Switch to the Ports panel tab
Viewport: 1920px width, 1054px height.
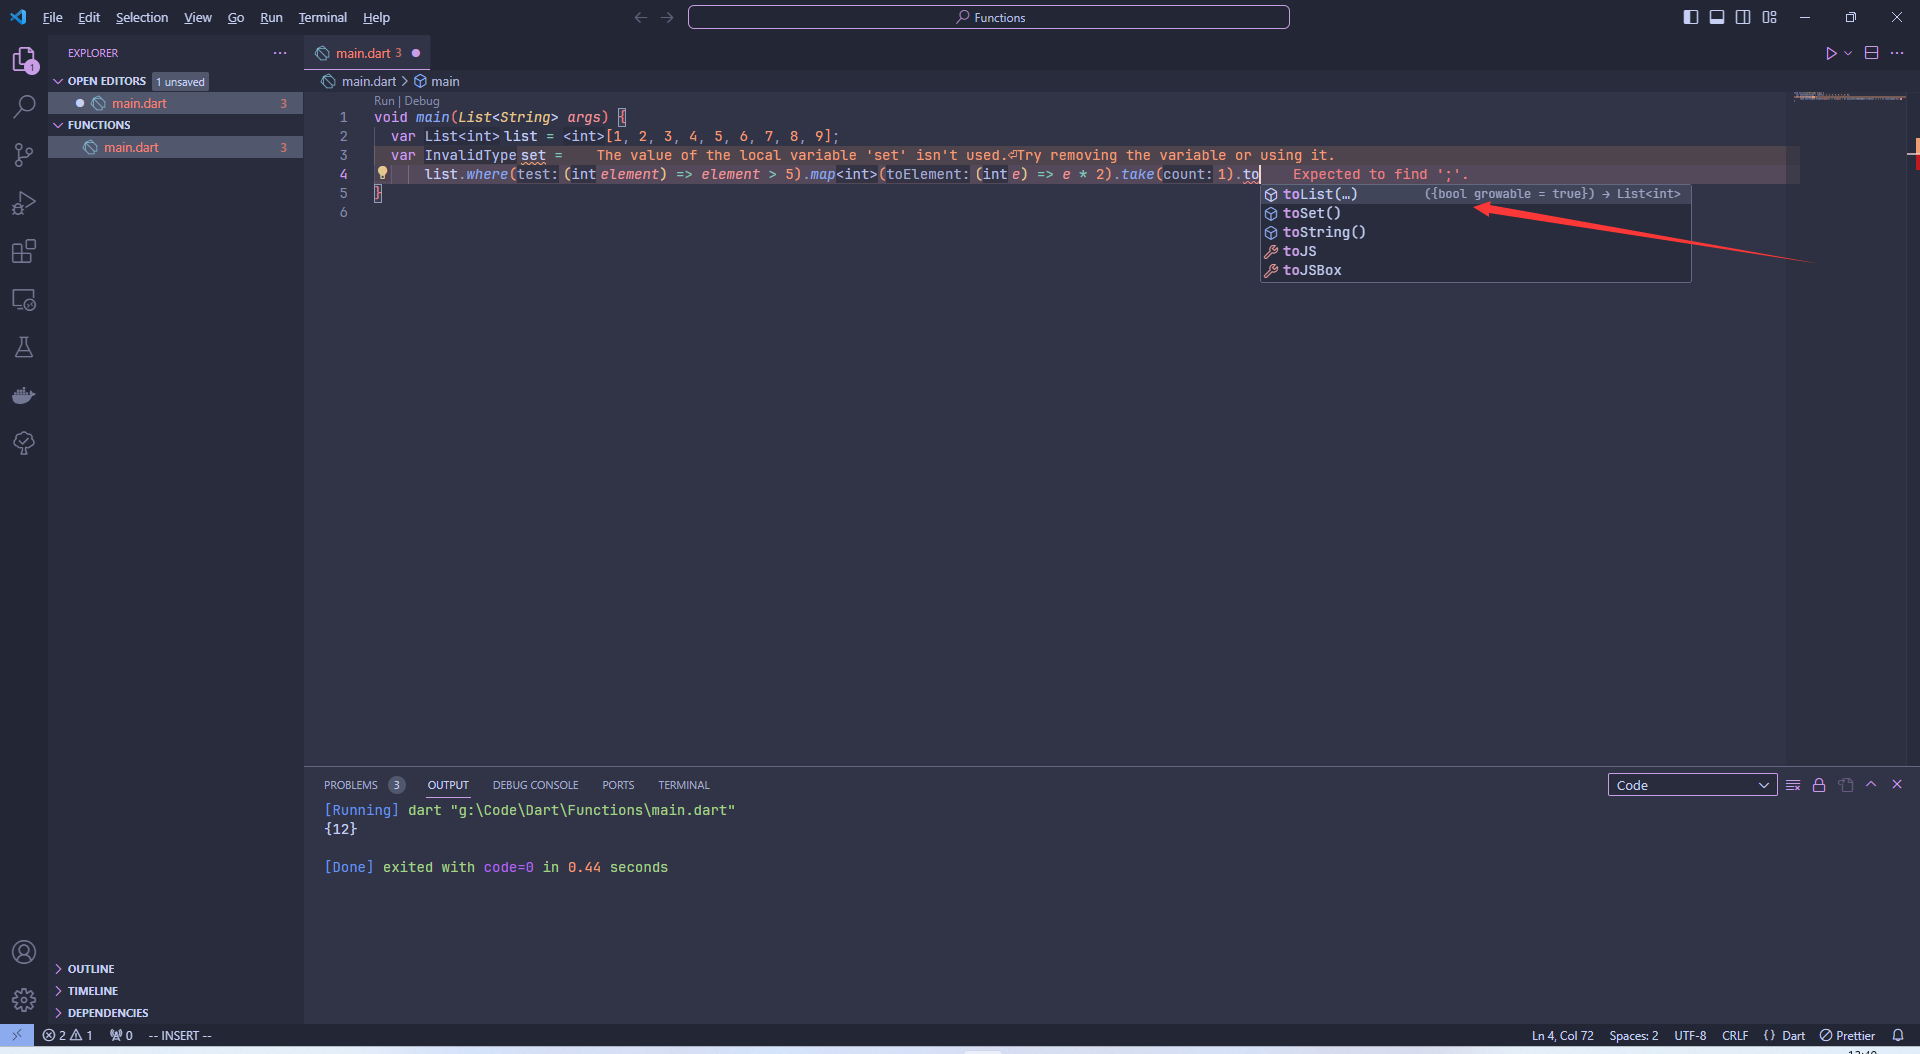[618, 785]
